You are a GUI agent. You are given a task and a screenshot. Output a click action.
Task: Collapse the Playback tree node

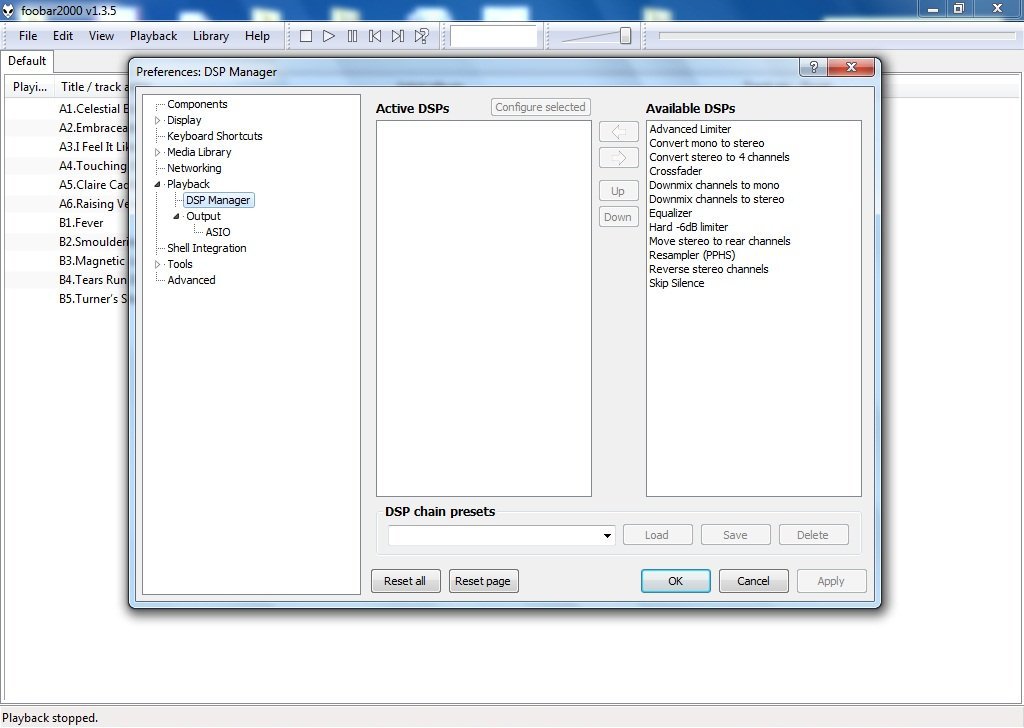(157, 184)
